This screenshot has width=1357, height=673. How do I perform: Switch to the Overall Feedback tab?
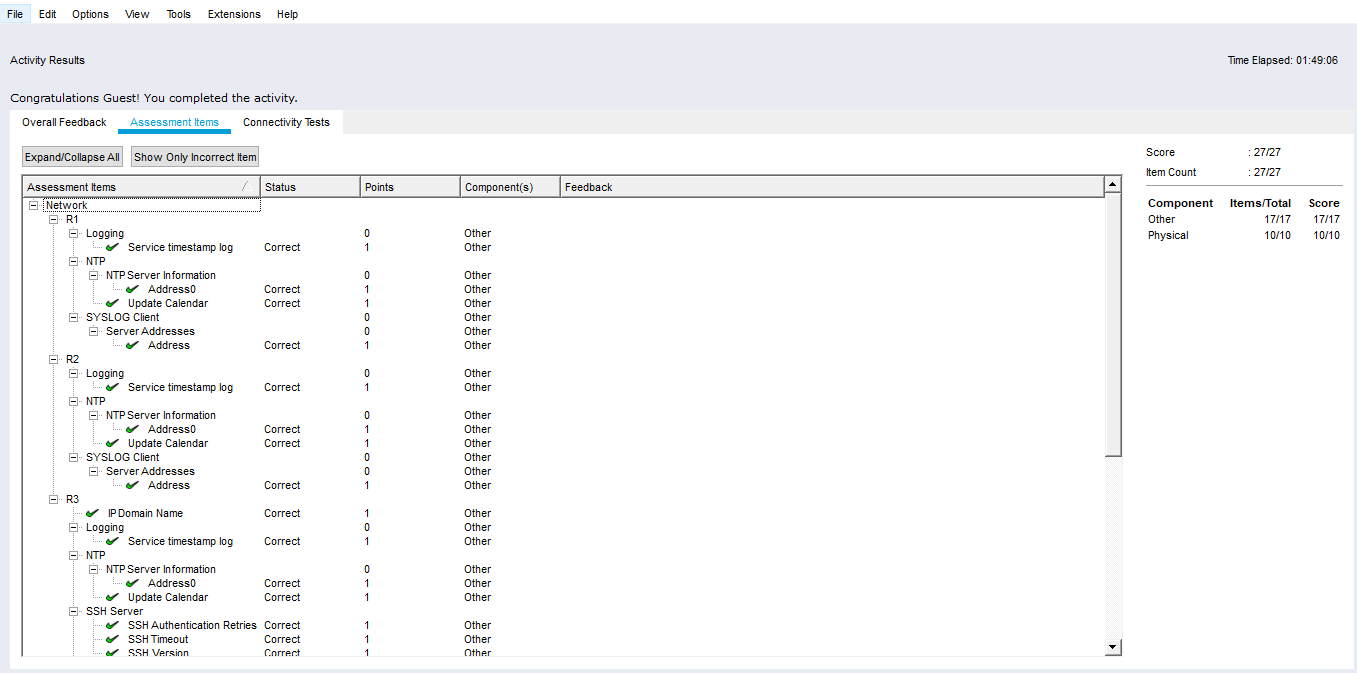pyautogui.click(x=64, y=122)
